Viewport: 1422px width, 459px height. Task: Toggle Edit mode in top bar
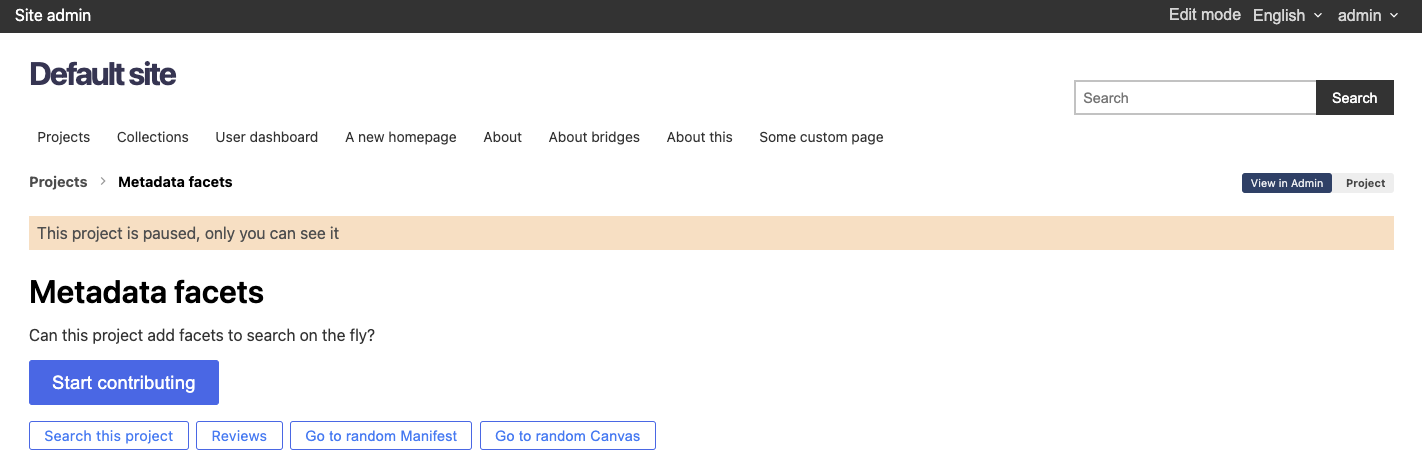[x=1204, y=15]
